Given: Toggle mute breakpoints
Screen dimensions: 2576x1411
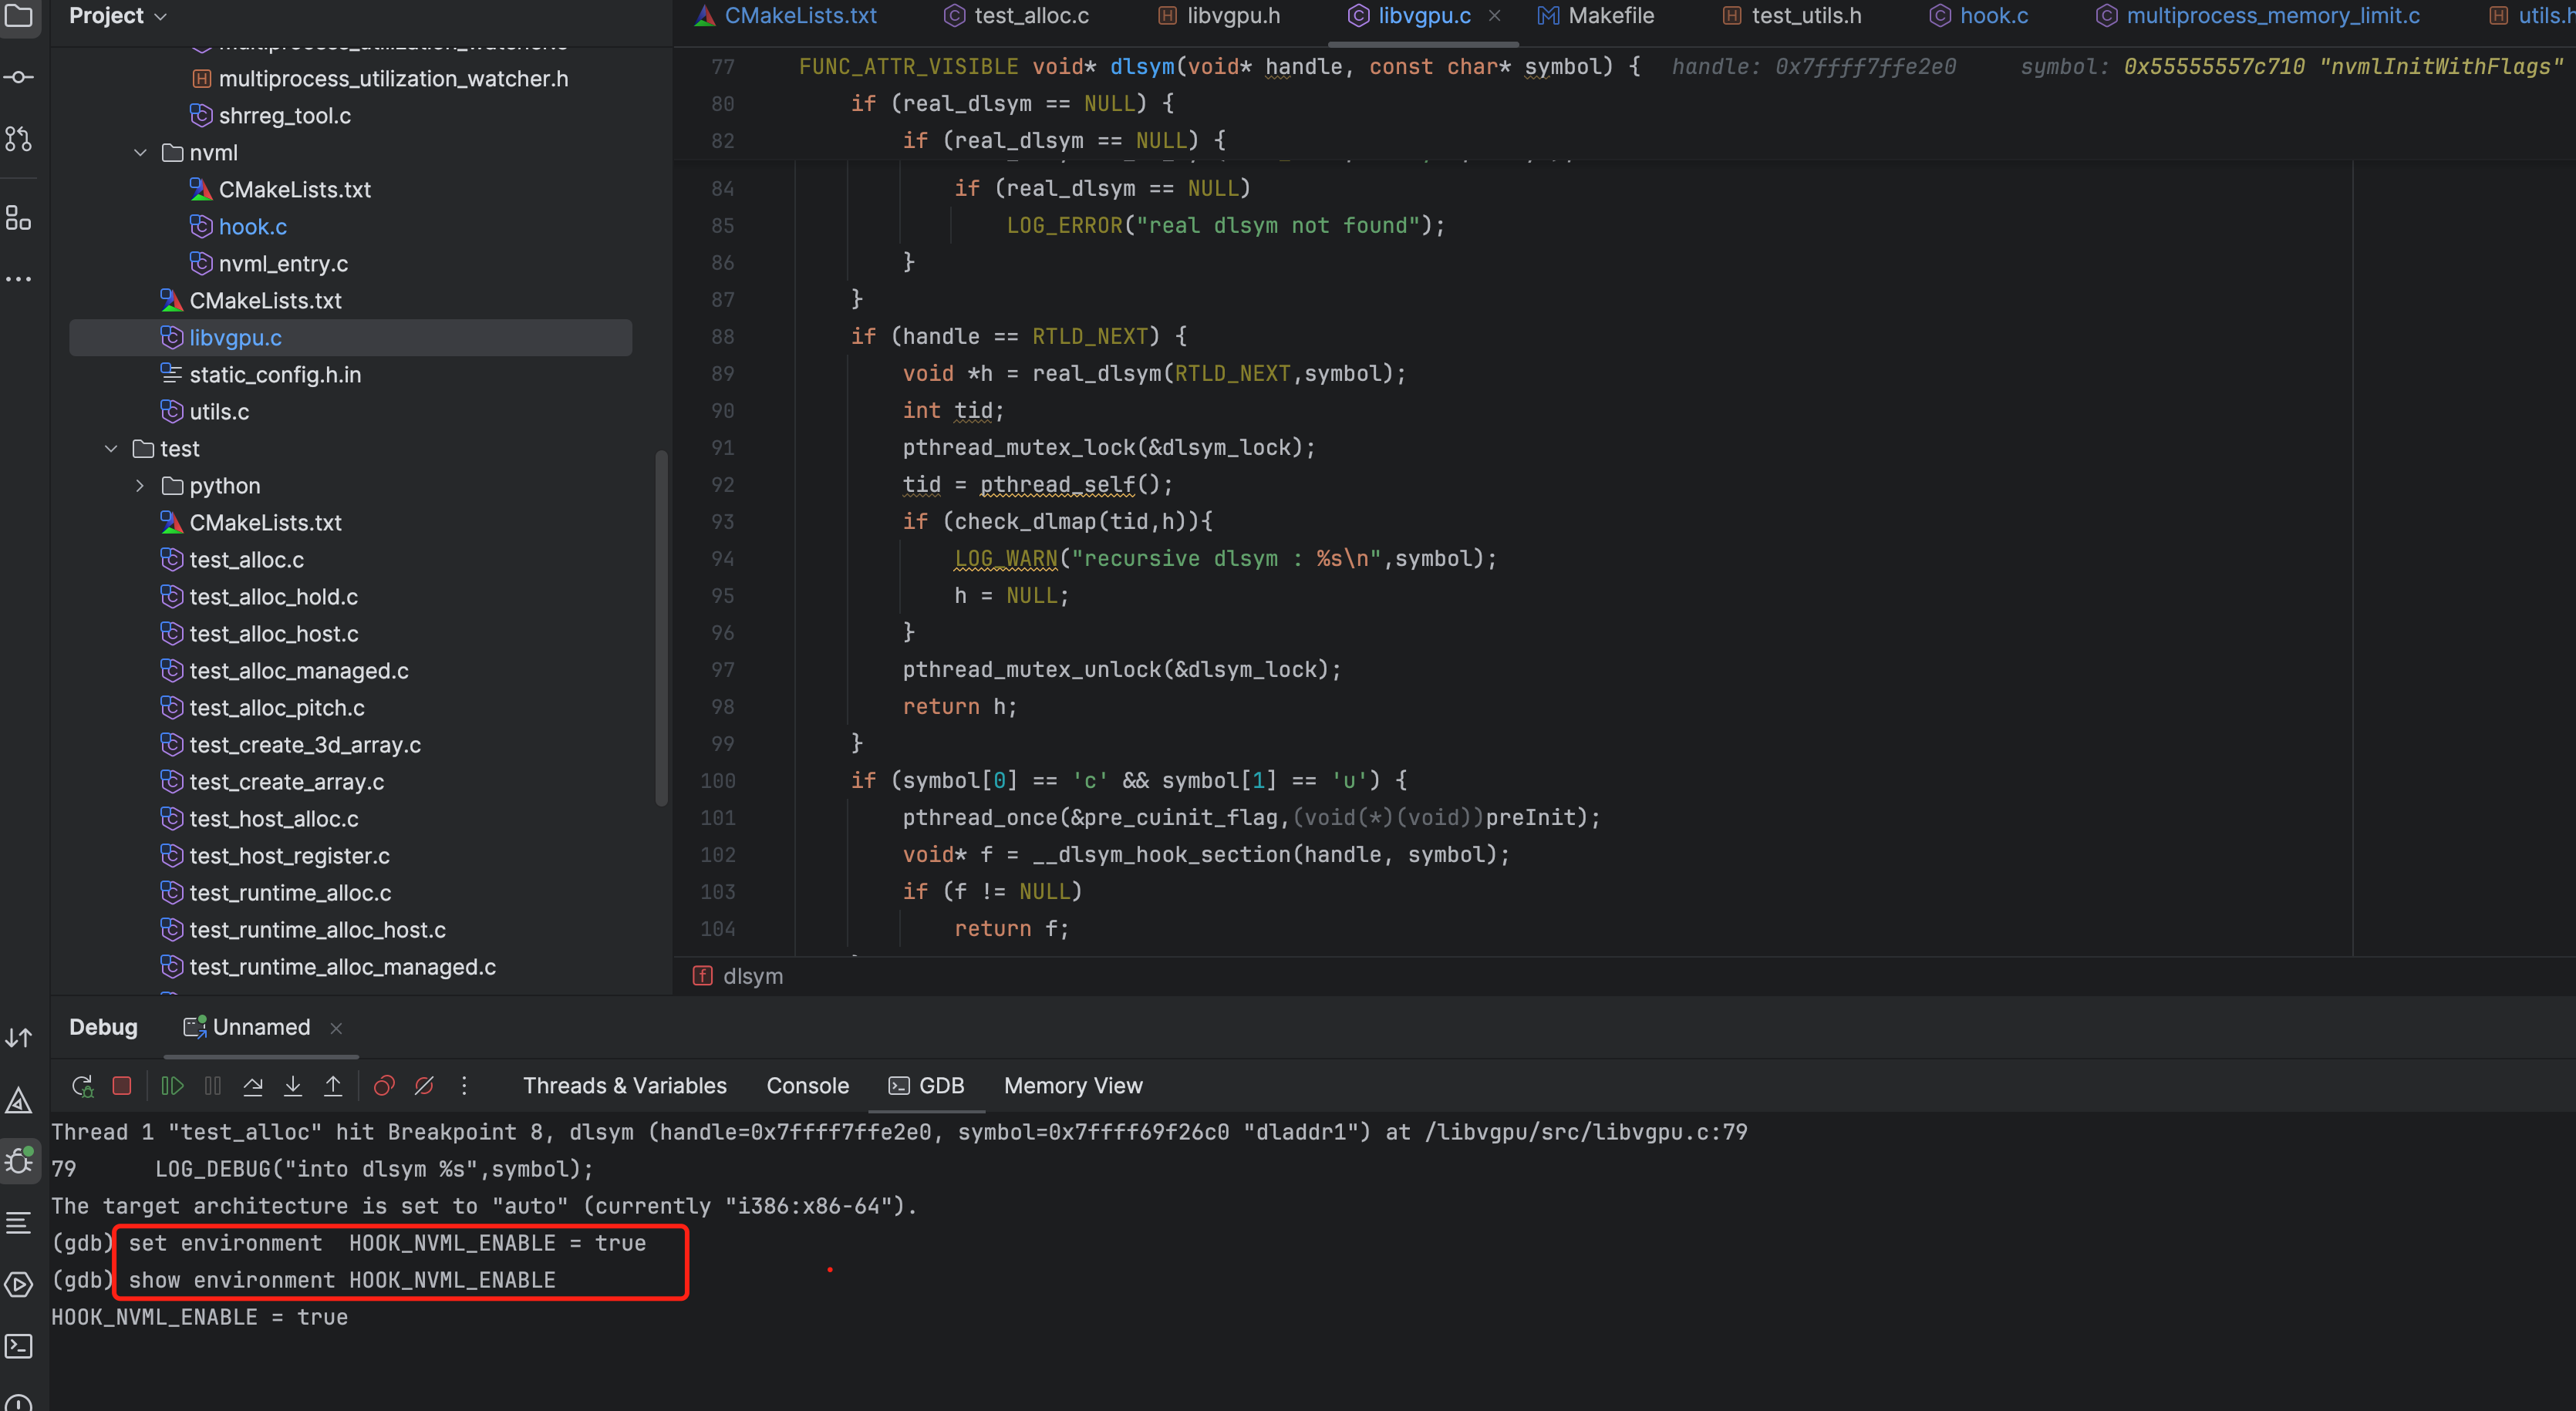Looking at the screenshot, I should tap(424, 1086).
